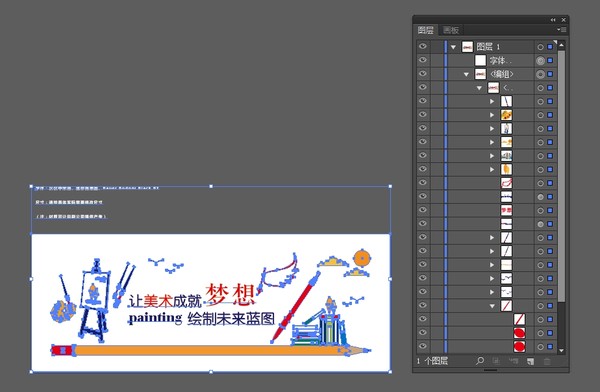
Task: Click target circle of collapsed <.. group row
Action: point(540,88)
